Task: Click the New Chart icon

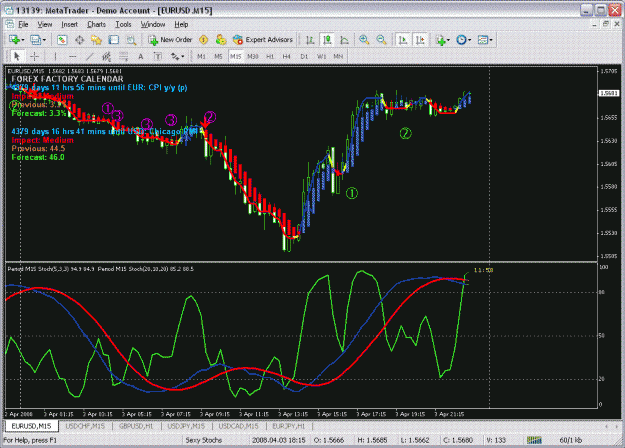Action: click(x=14, y=40)
